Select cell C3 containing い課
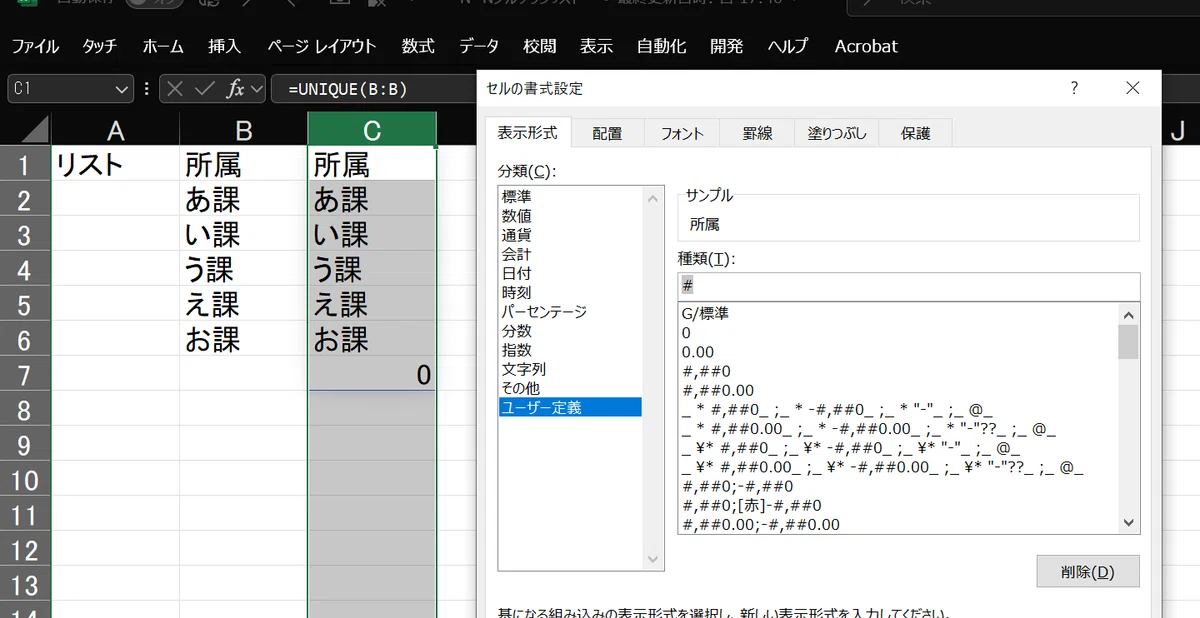This screenshot has width=1200, height=618. 372,234
